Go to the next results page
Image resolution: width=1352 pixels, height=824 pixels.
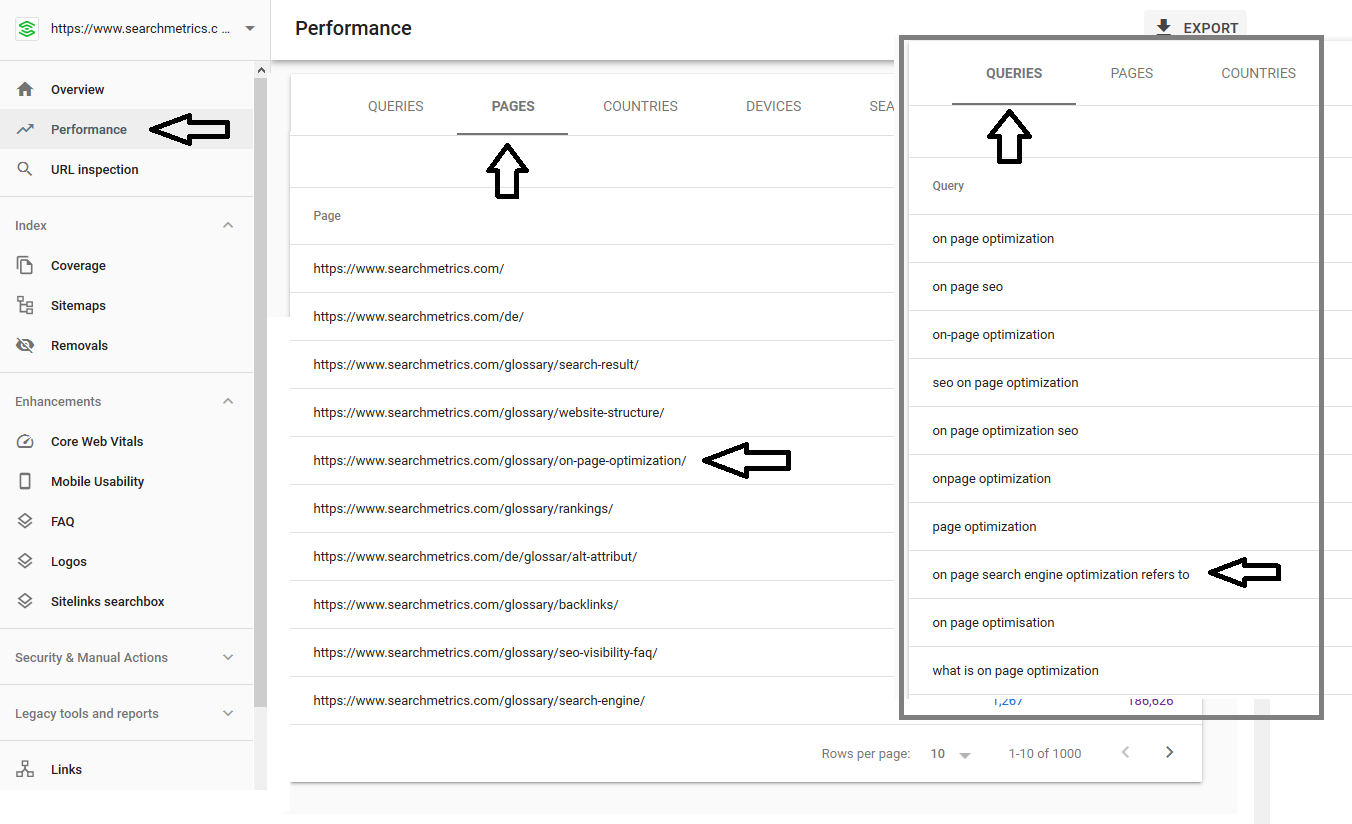pos(1169,753)
